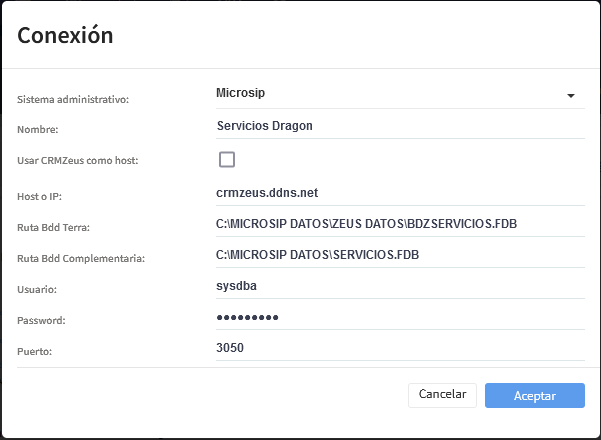601x440 pixels.
Task: Focus the Host o IP input field
Action: point(400,192)
